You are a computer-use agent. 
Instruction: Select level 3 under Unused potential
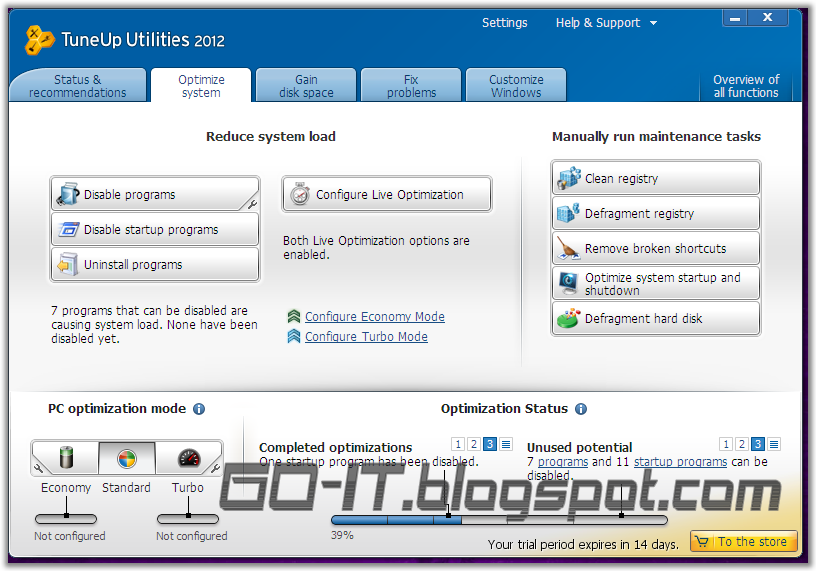758,444
